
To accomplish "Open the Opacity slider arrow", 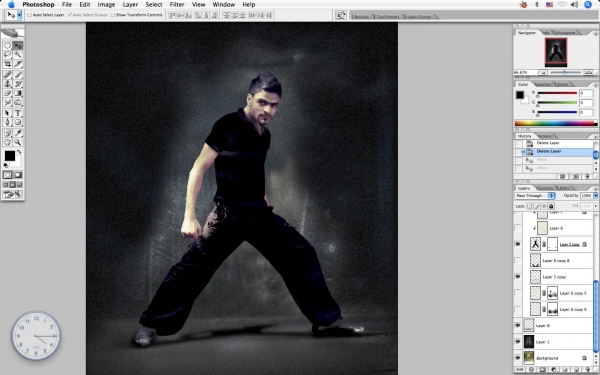I will pos(595,196).
